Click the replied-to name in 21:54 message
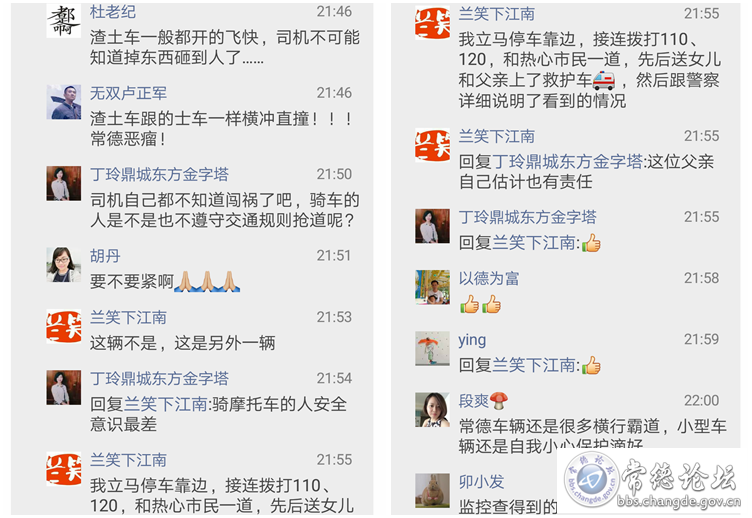752x518 pixels. point(165,404)
